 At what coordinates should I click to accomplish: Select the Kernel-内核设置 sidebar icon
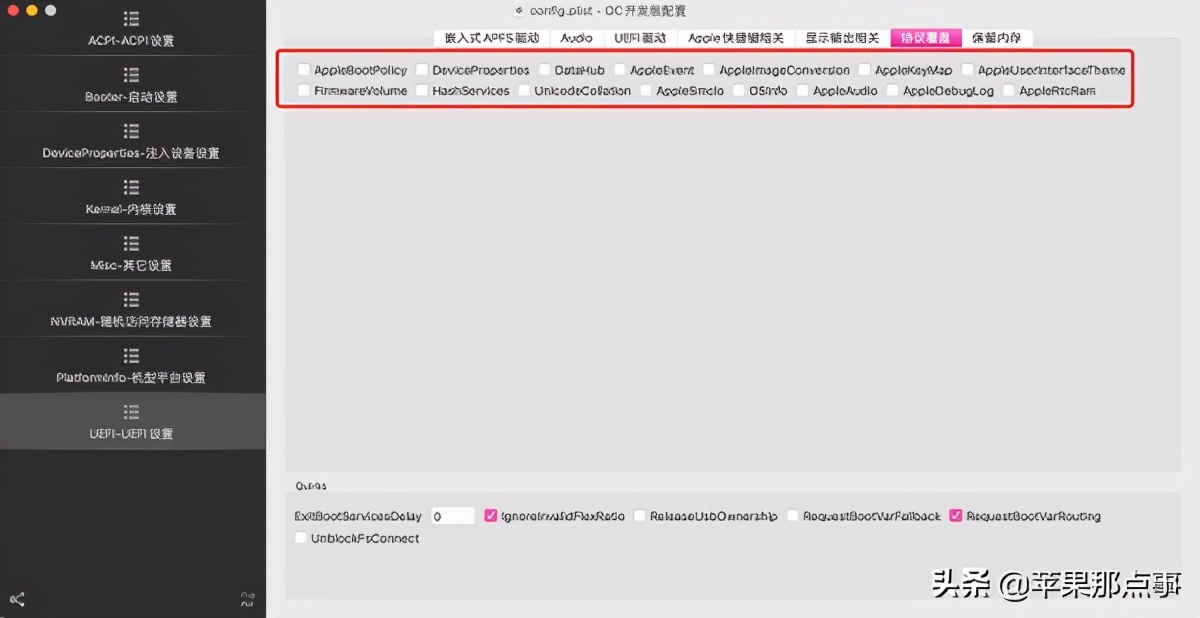coord(133,186)
